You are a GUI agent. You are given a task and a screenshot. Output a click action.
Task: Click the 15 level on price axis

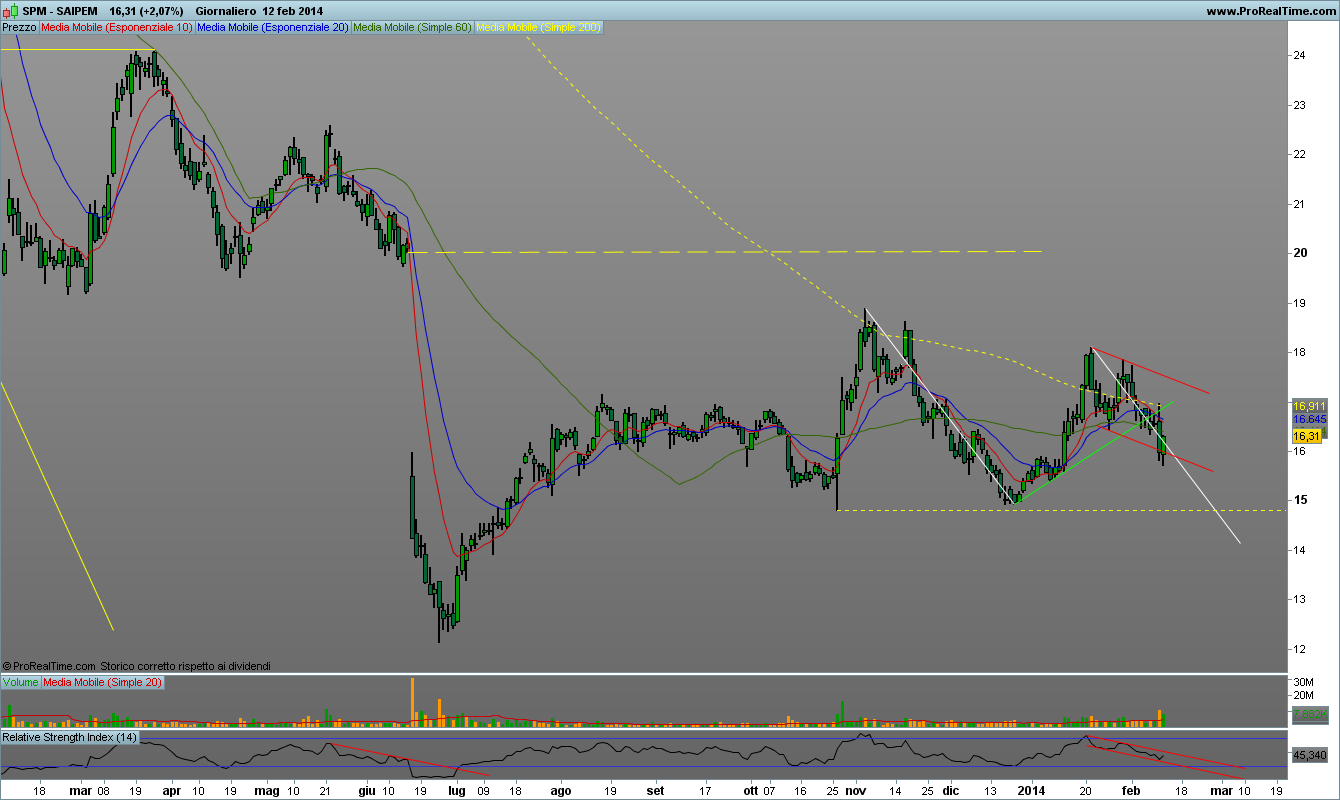click(x=1300, y=500)
